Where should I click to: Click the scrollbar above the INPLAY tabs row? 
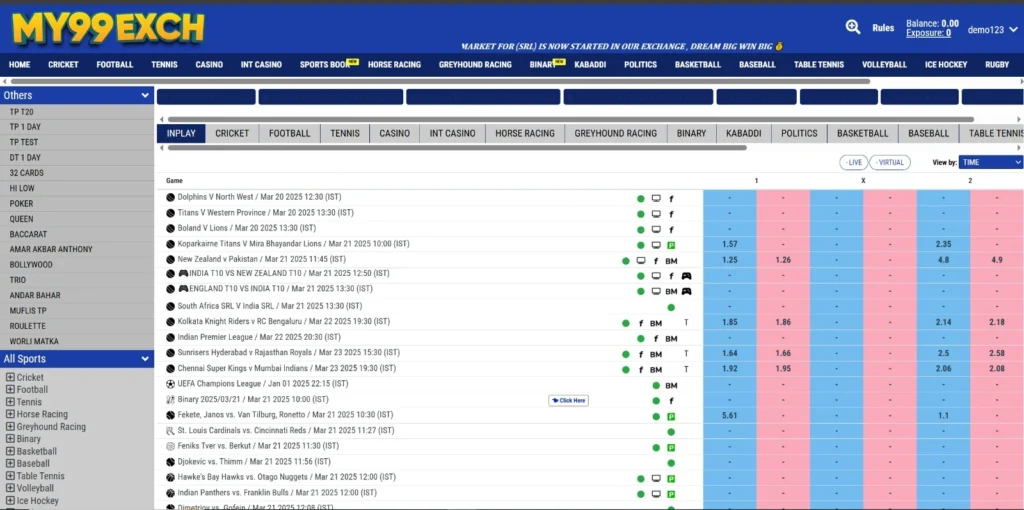point(571,120)
